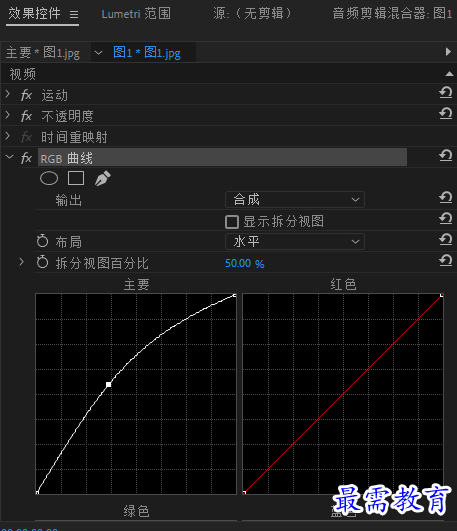The width and height of the screenshot is (457, 531).
Task: Select the 效果控件 tab
Action: (34, 14)
